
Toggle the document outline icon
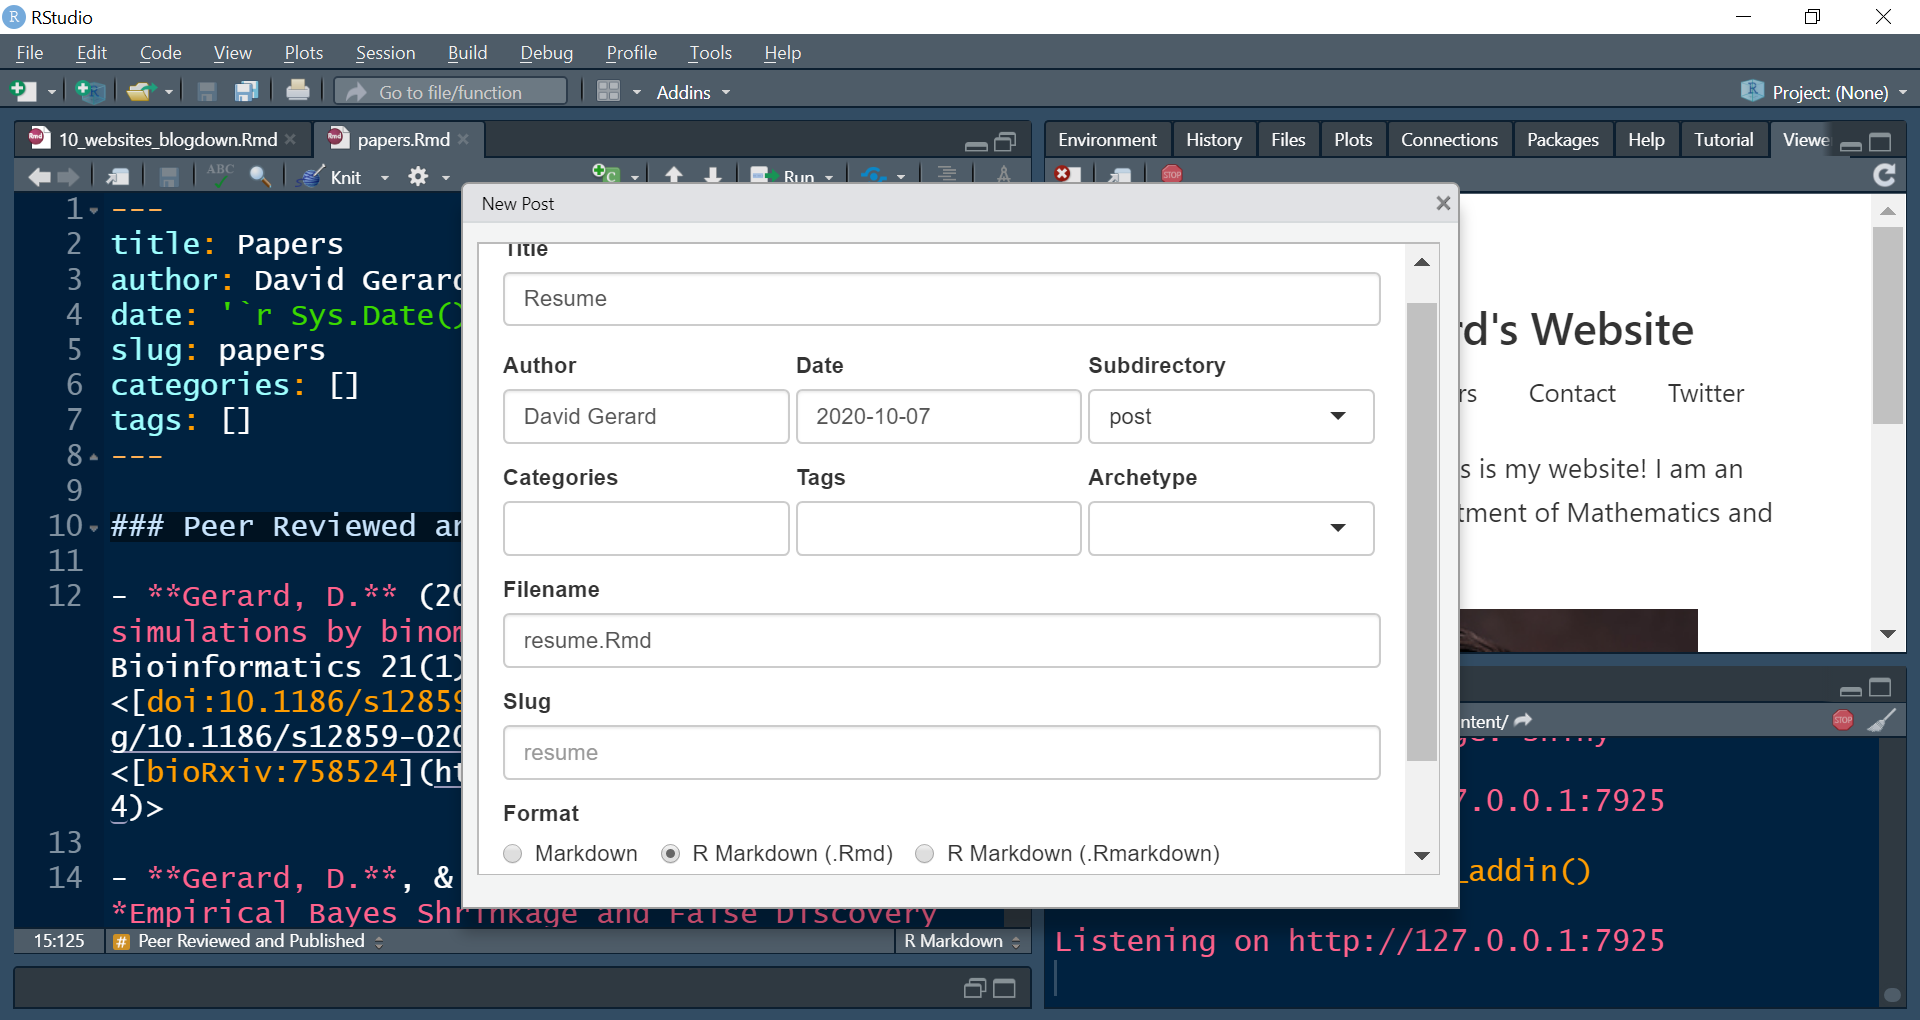947,174
